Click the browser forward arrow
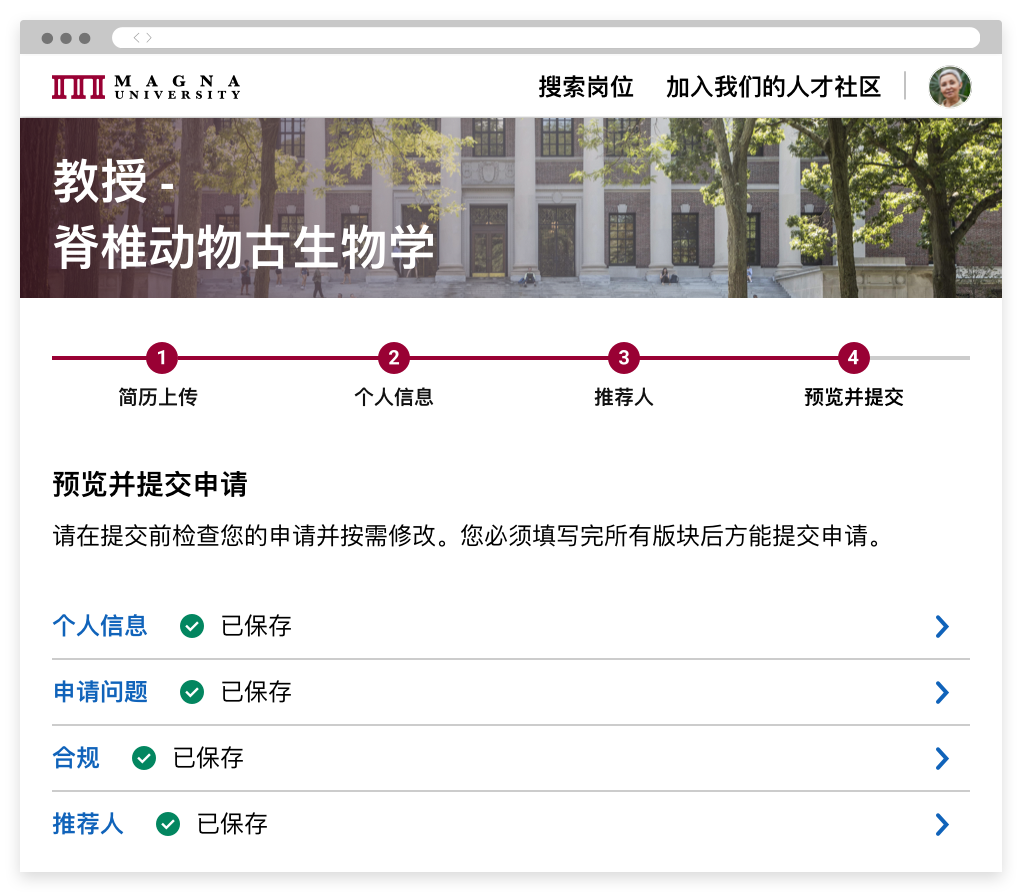The height and width of the screenshot is (892, 1022). pyautogui.click(x=149, y=38)
